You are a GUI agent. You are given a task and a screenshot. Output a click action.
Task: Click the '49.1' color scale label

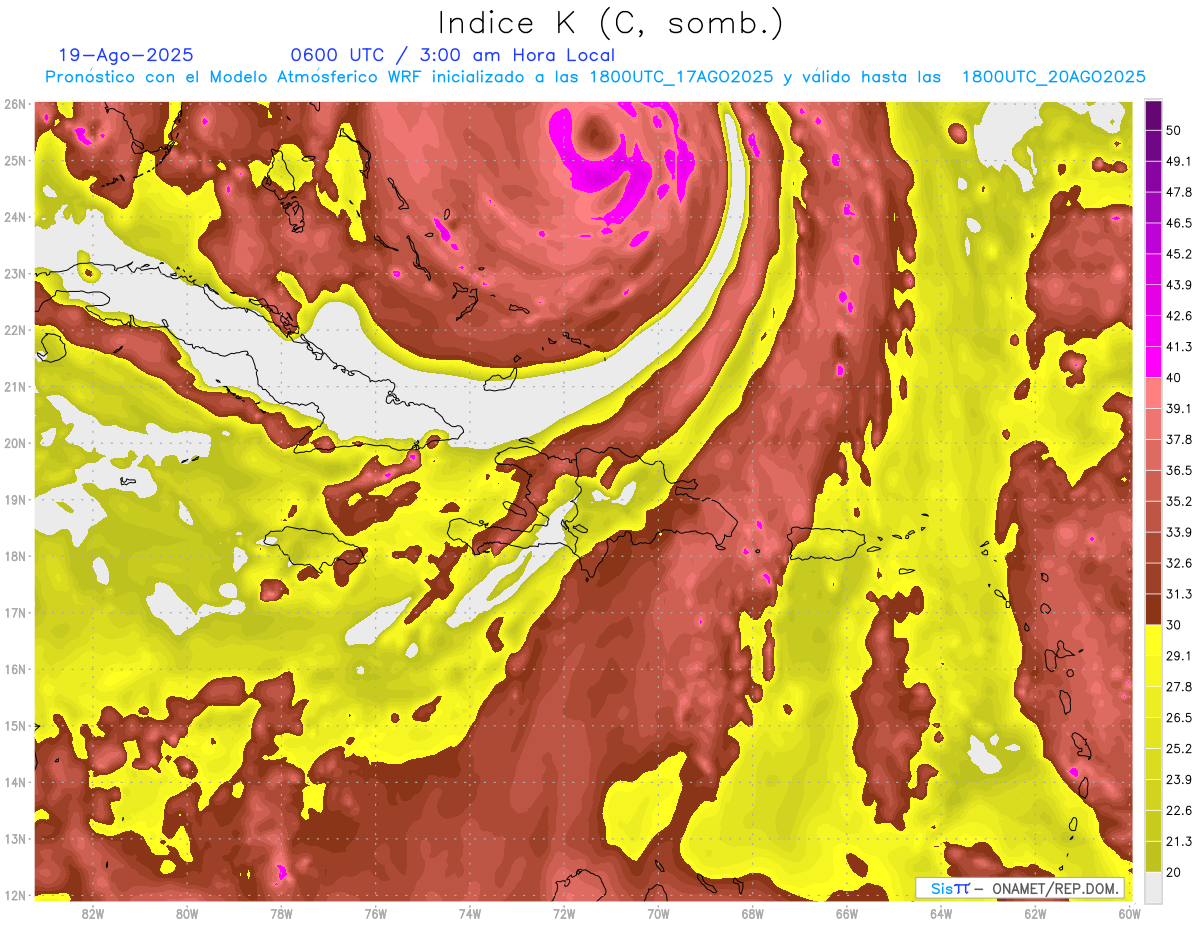click(x=1178, y=161)
